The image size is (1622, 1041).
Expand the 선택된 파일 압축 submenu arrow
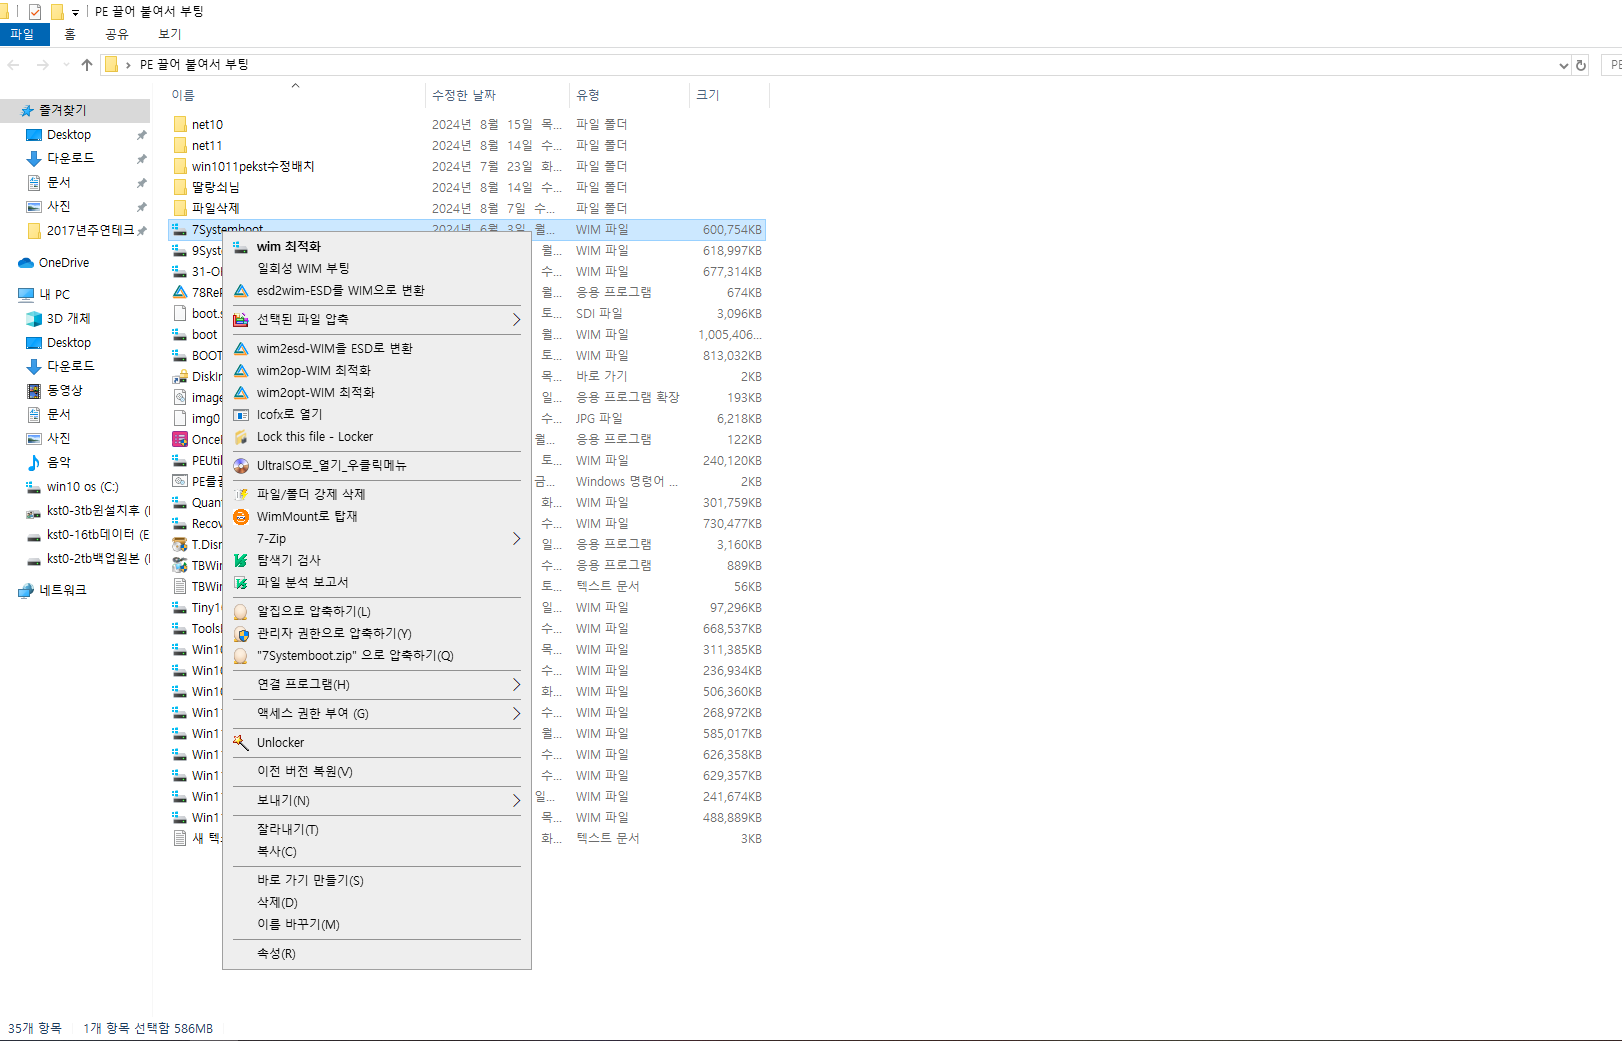pyautogui.click(x=516, y=319)
